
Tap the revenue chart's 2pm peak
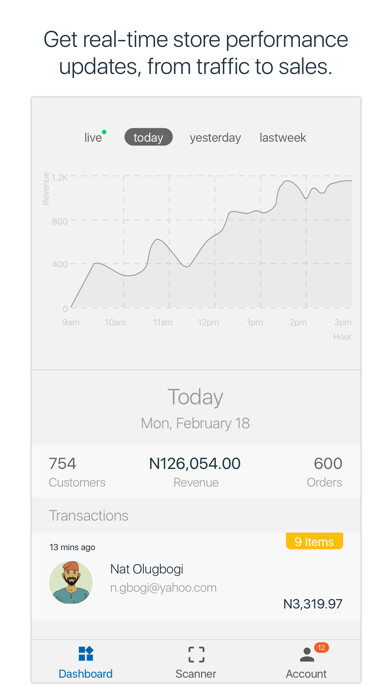[x=287, y=181]
